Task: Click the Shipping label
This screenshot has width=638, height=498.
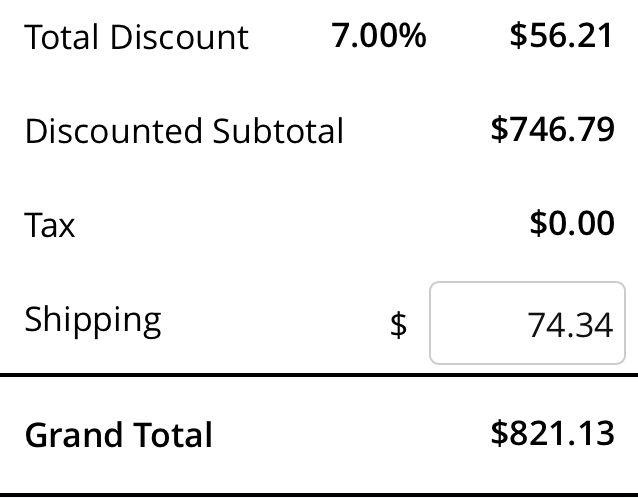Action: point(93,320)
